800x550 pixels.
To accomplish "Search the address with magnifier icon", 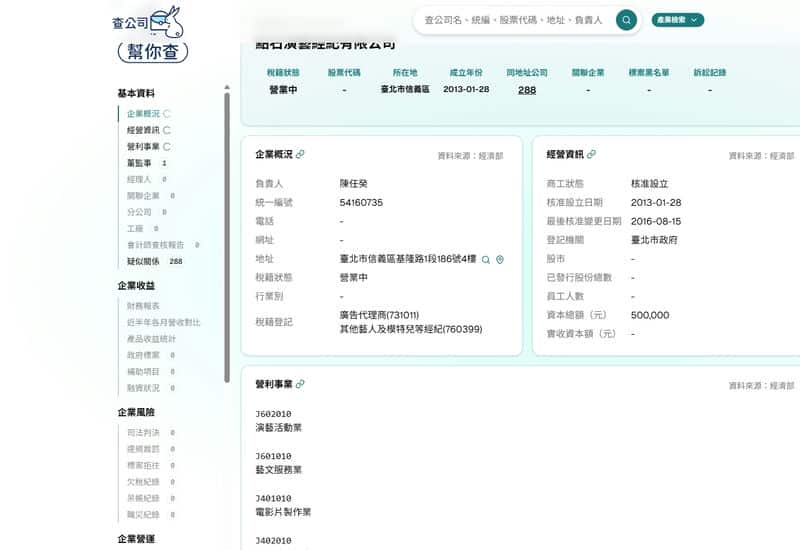I will [486, 259].
